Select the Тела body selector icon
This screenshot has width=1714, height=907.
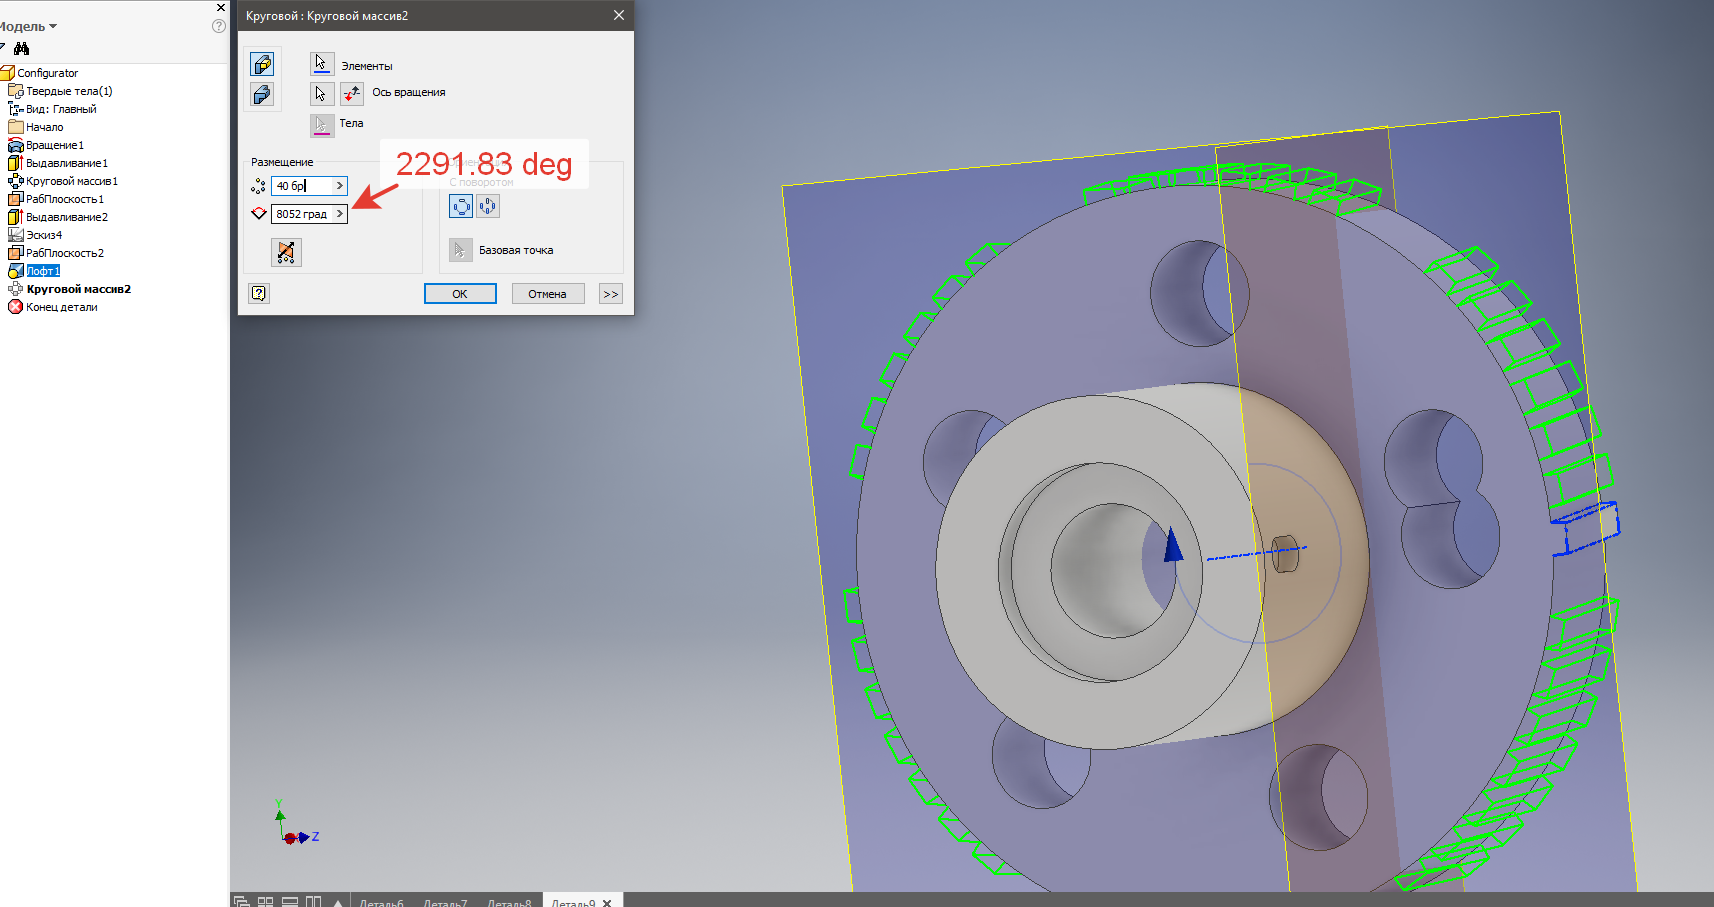point(322,124)
